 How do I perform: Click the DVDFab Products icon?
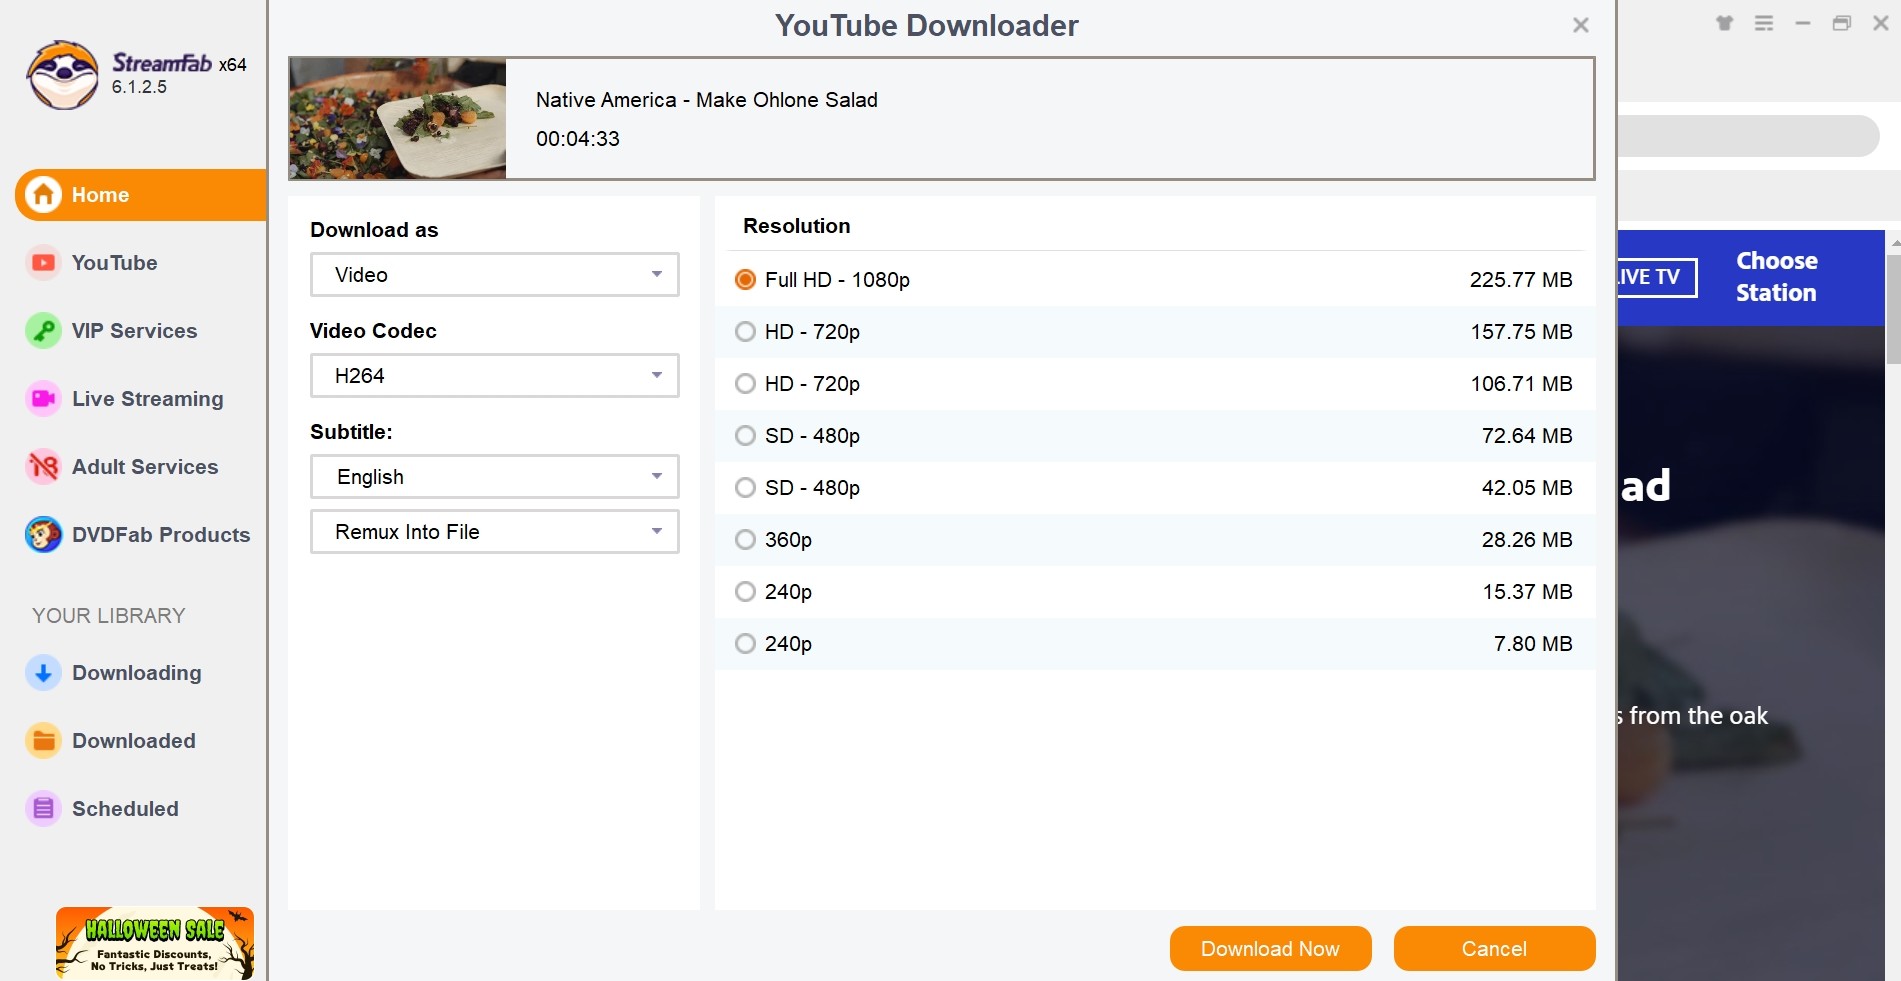point(43,535)
